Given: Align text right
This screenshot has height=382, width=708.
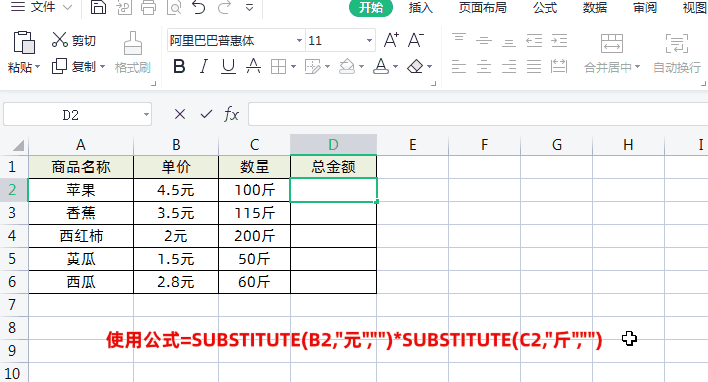Looking at the screenshot, I should [509, 67].
